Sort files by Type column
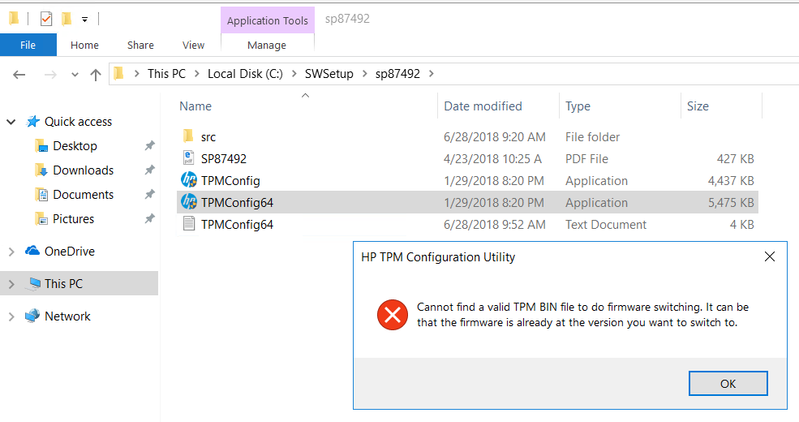 (x=578, y=106)
